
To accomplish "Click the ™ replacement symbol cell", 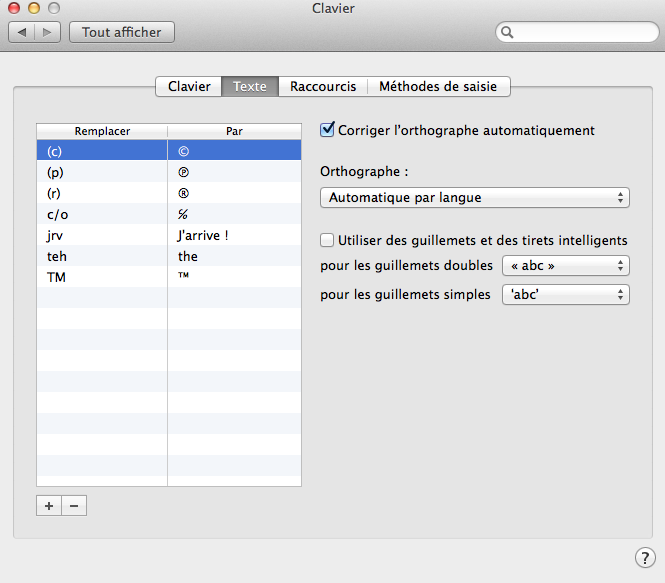I will (235, 277).
